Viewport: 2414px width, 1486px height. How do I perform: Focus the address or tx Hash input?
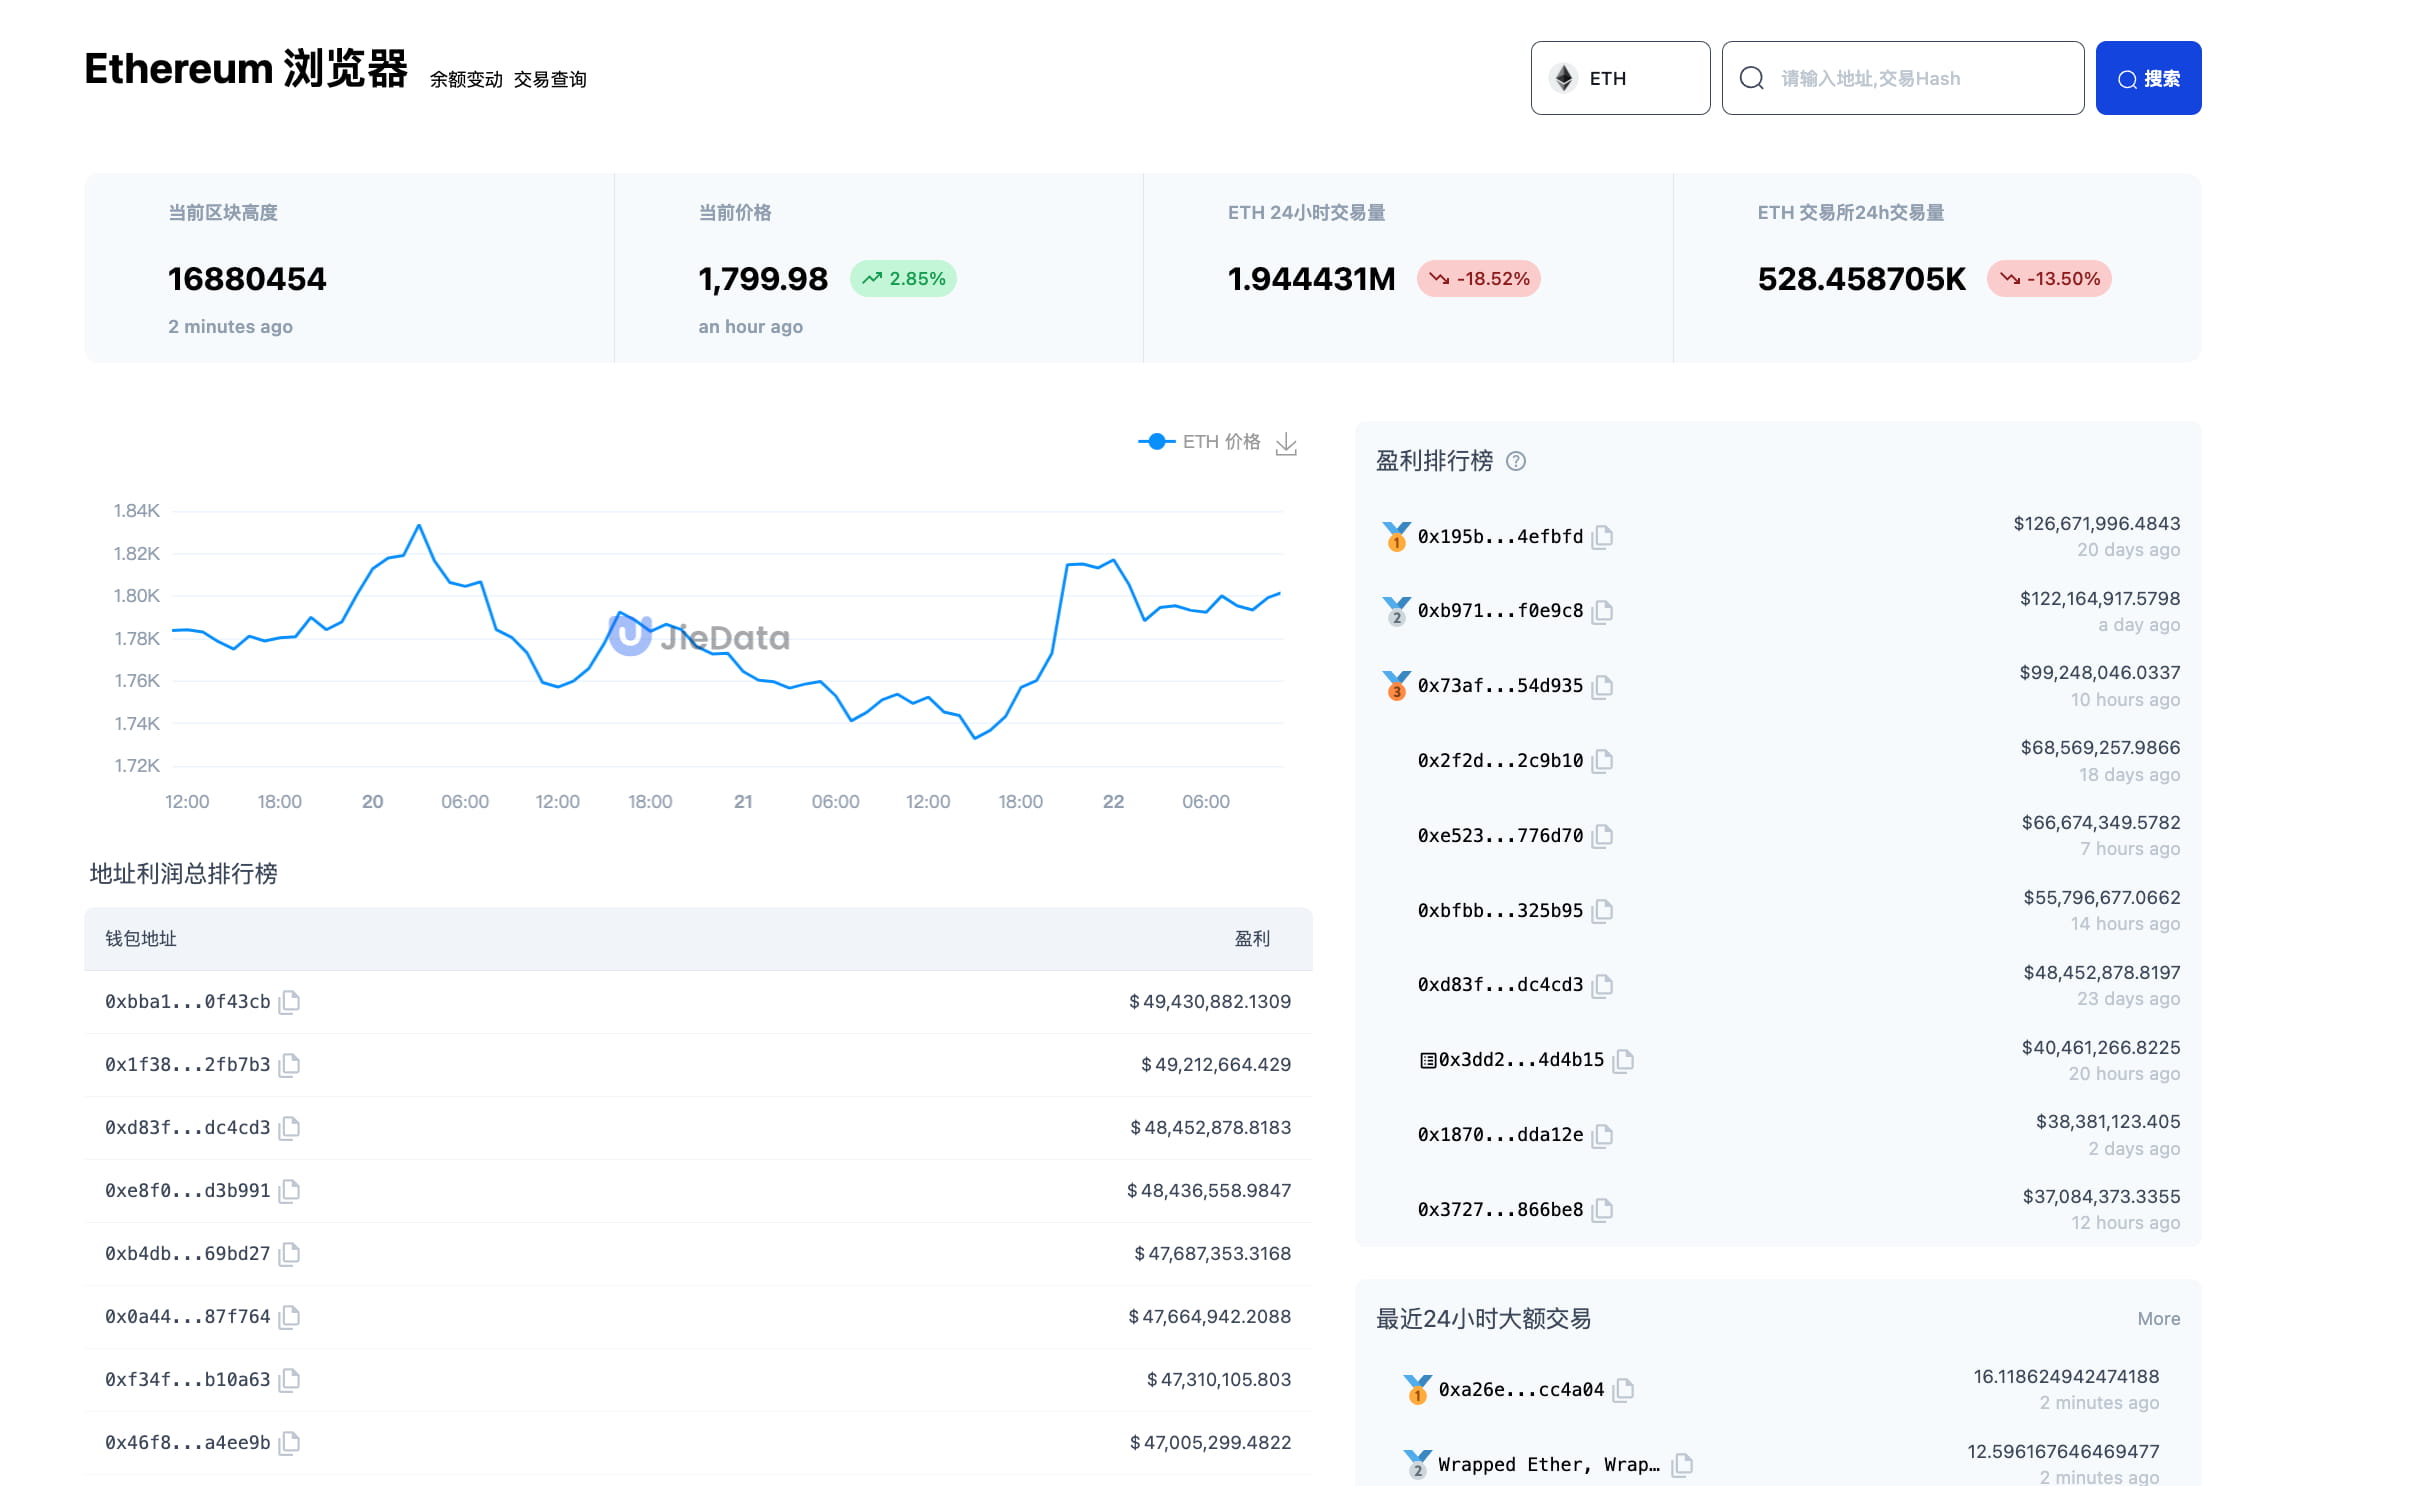point(1902,78)
